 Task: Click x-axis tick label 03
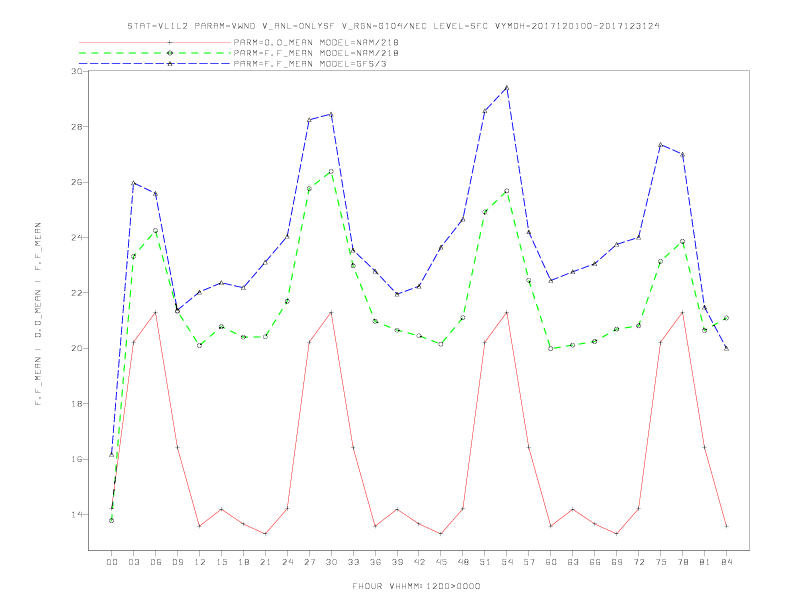(133, 562)
